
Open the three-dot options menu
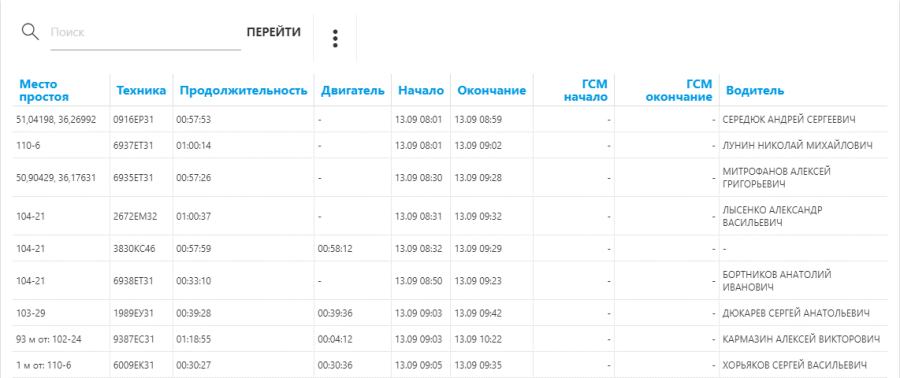(x=335, y=38)
